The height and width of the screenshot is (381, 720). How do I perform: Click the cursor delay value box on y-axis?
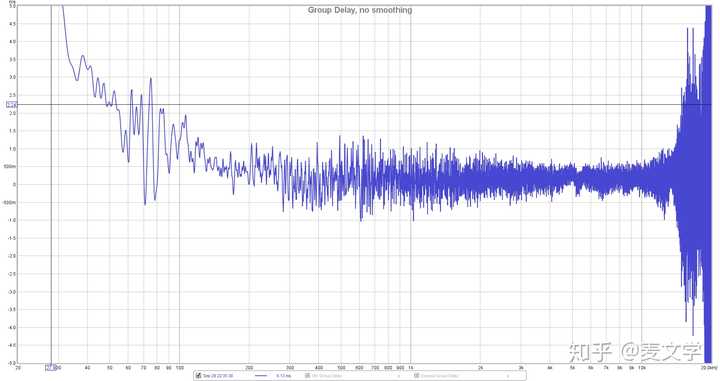(11, 105)
